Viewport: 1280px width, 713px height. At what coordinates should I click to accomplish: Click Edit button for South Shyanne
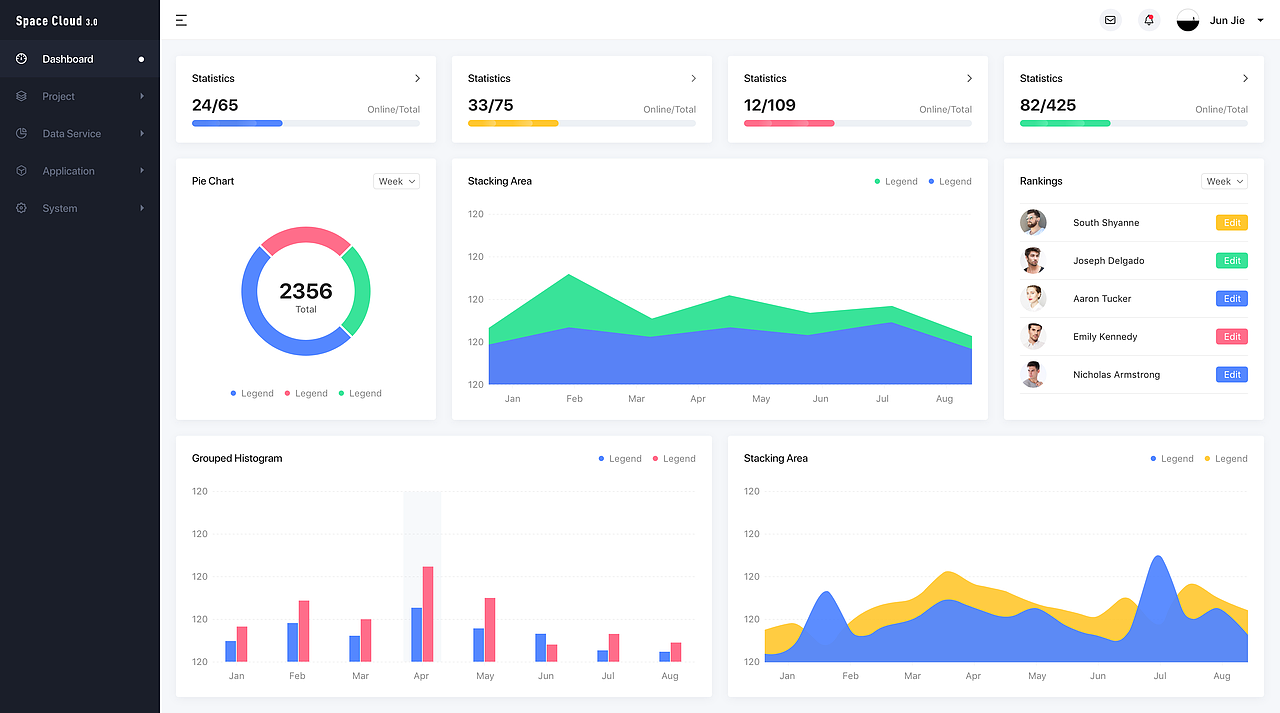point(1232,223)
